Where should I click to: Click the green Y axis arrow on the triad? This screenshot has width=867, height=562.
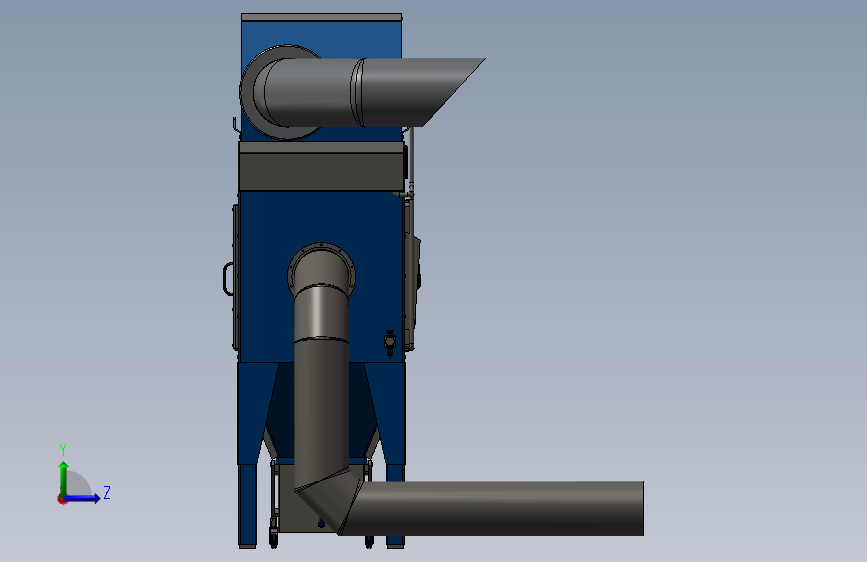coord(64,478)
